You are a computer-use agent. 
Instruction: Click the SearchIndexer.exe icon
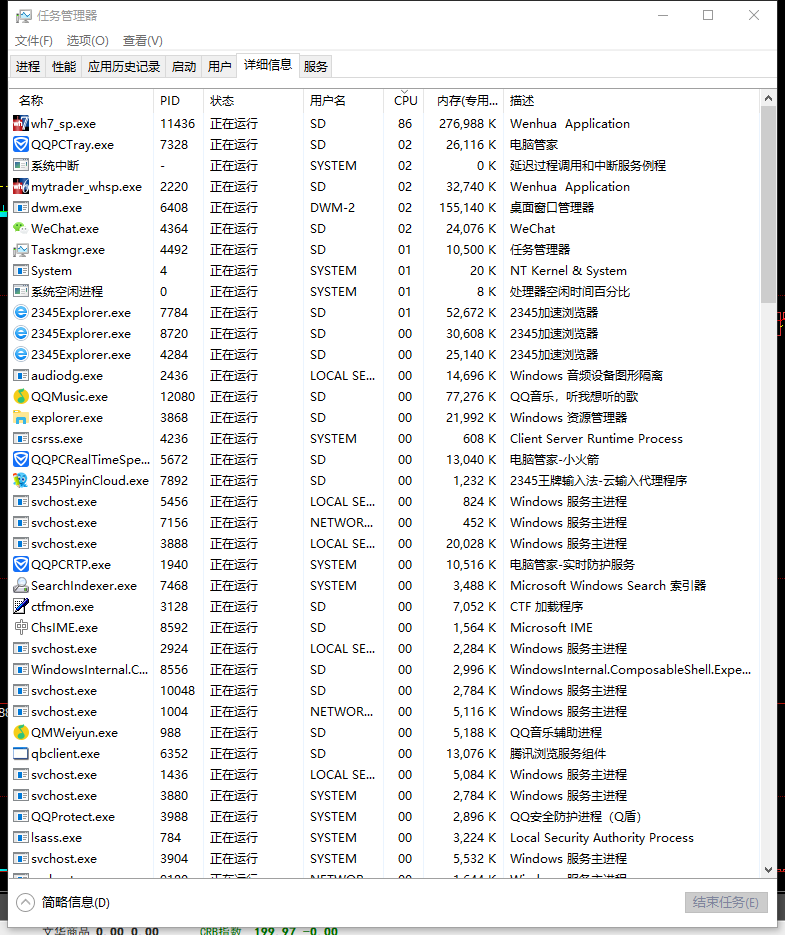21,586
